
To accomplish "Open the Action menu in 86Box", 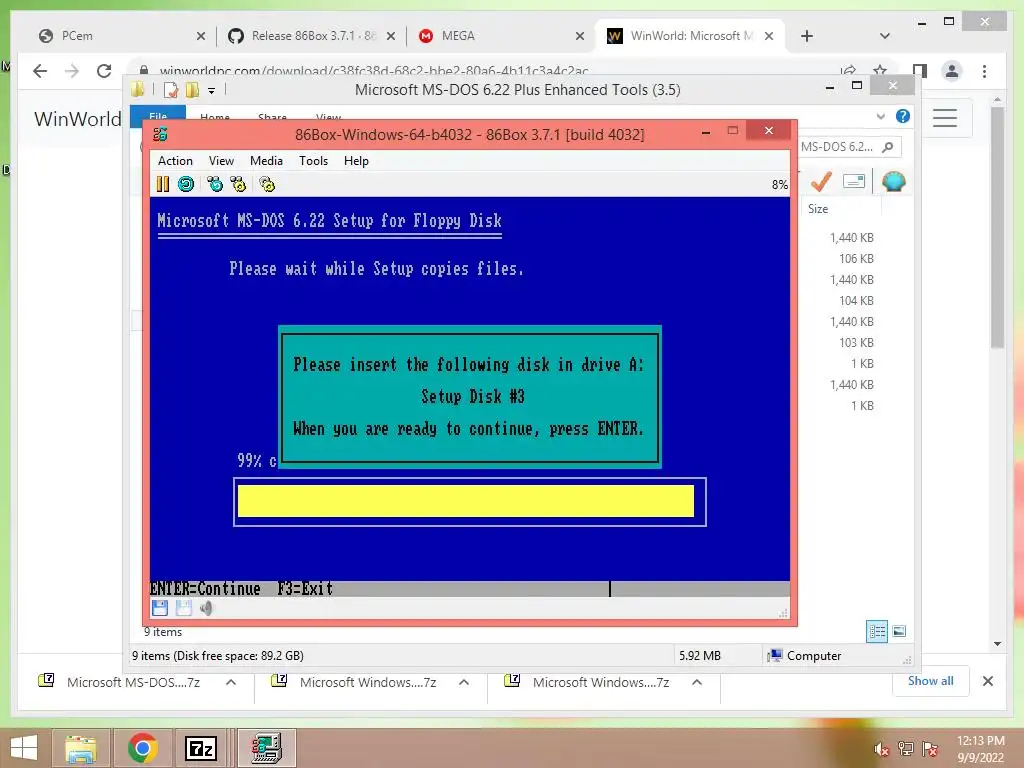I will [175, 161].
